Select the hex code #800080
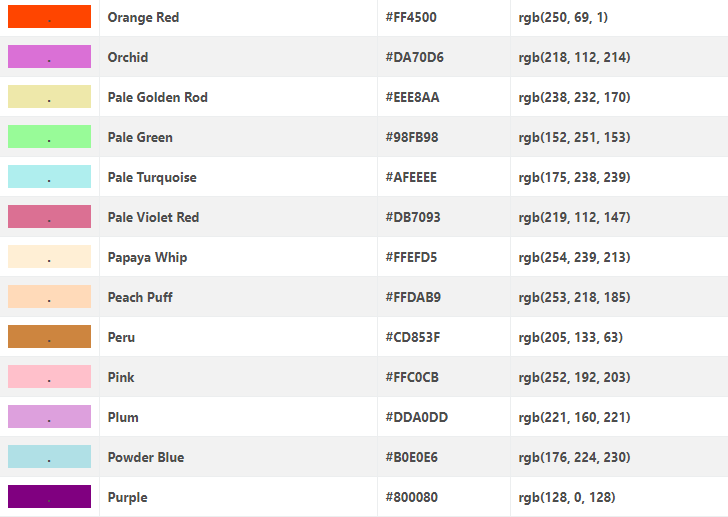This screenshot has height=517, width=728. click(x=411, y=497)
